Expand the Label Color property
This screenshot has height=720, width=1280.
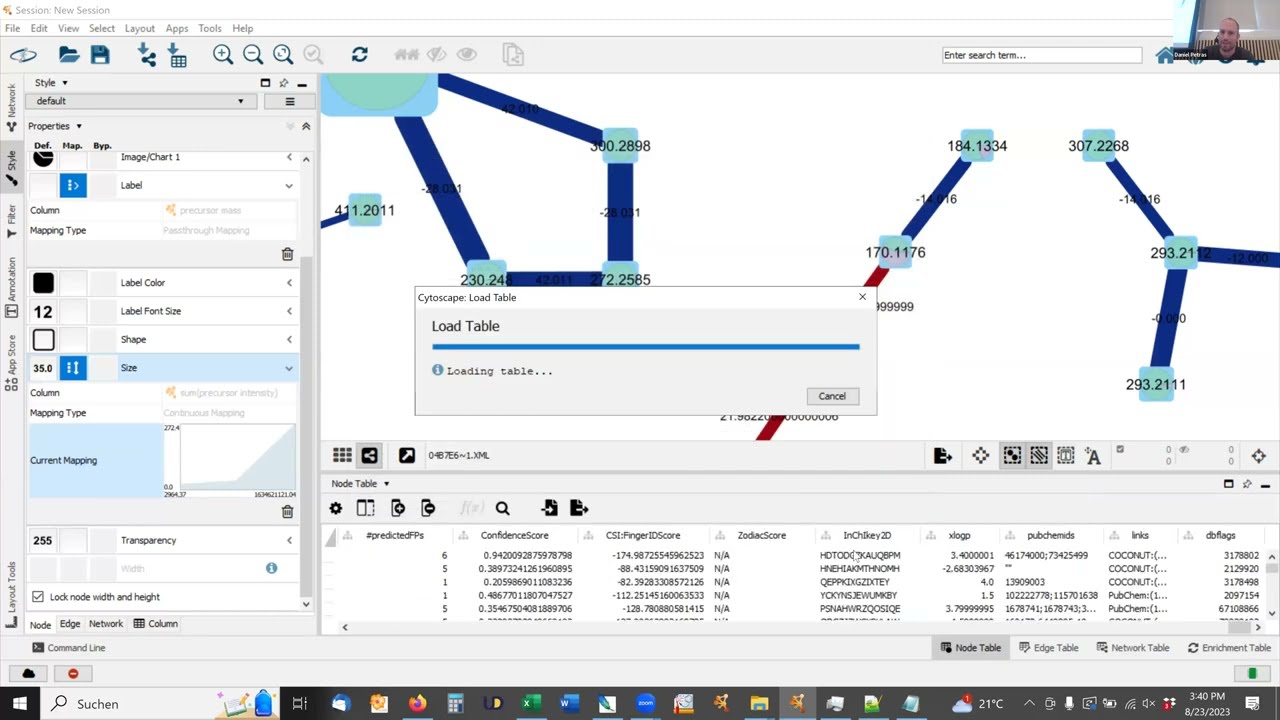[x=289, y=283]
